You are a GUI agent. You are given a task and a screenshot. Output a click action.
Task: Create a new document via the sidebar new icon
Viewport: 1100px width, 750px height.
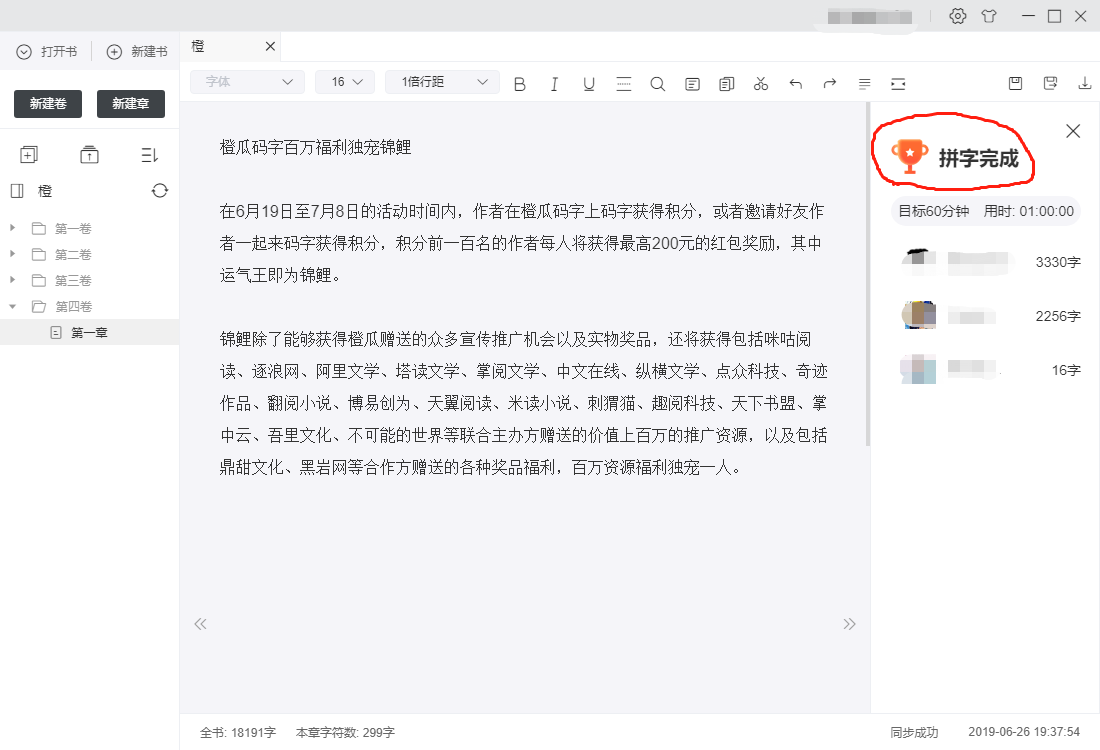[29, 154]
